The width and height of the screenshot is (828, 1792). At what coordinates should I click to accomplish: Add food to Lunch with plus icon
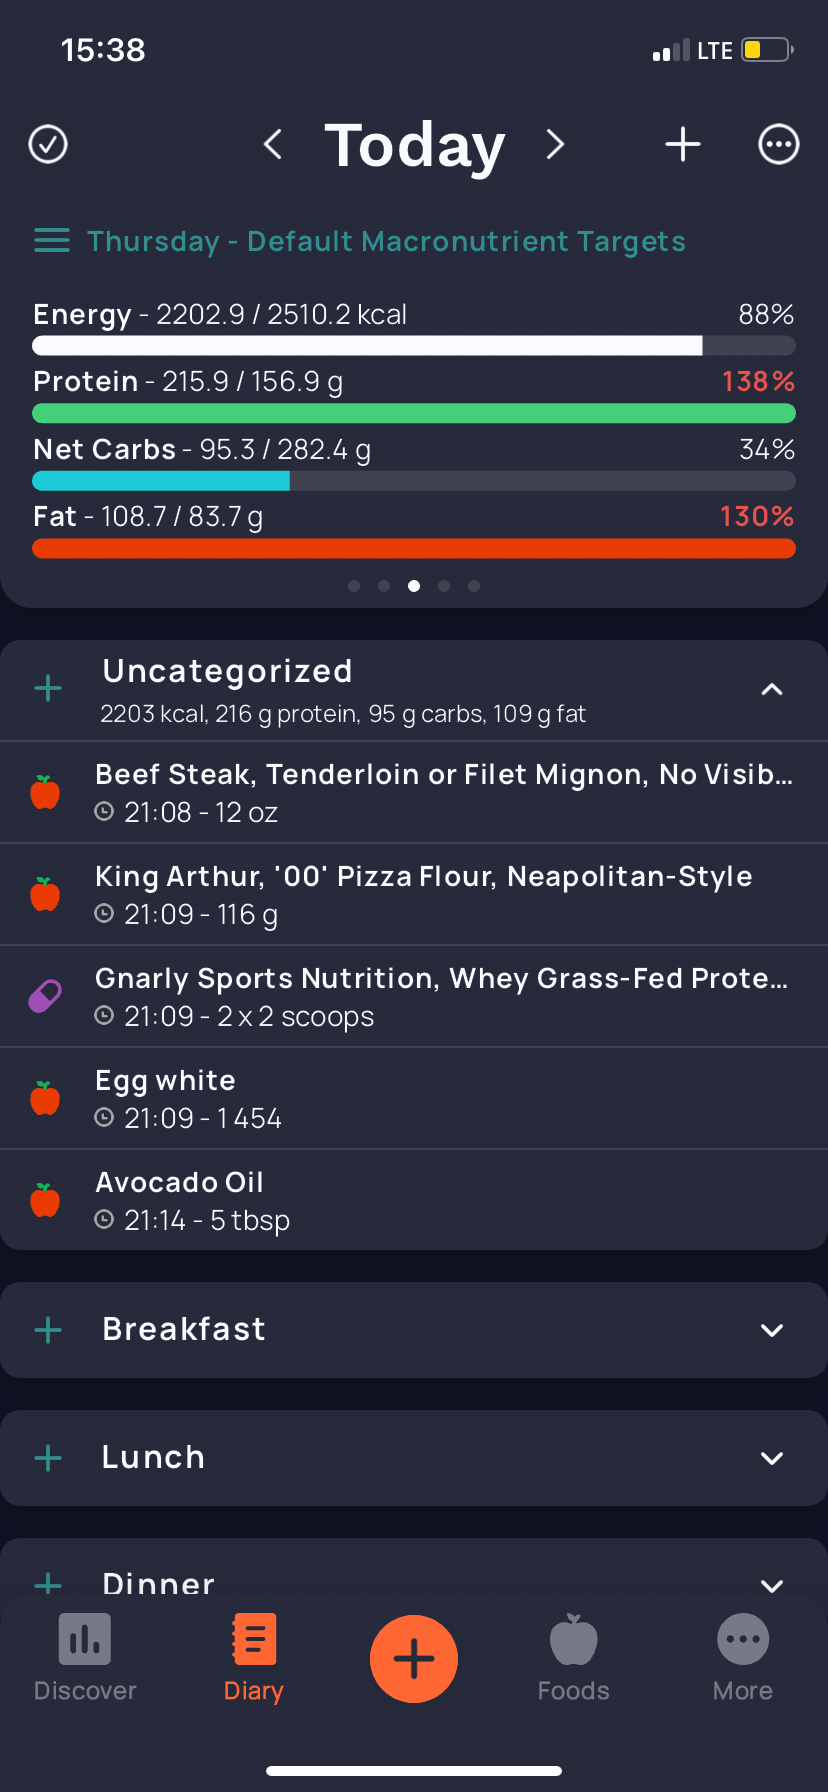click(48, 1458)
